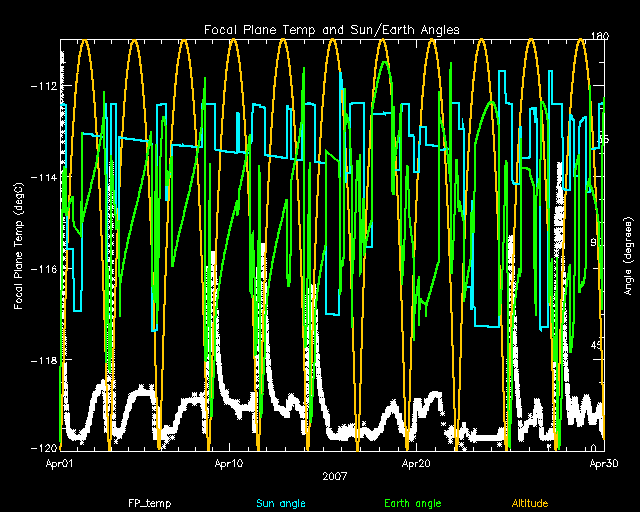This screenshot has height=512, width=640.
Task: Click the 'Focal Plane Temp (degC)' axis label
Action: pos(20,245)
